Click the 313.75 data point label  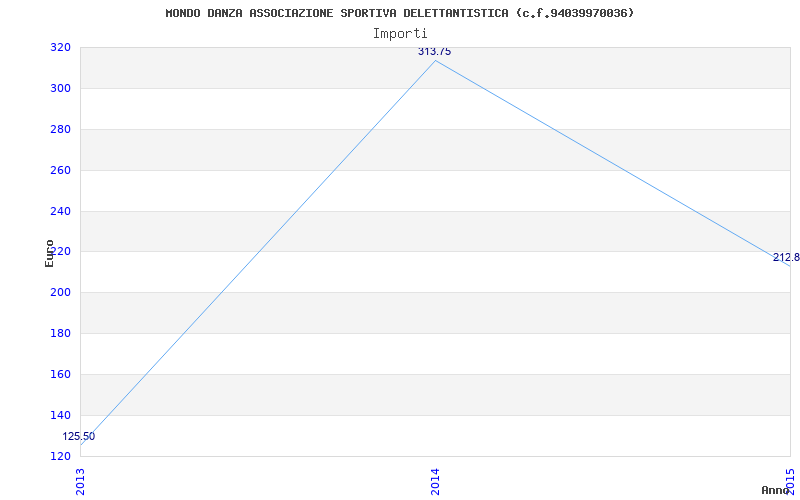(434, 52)
